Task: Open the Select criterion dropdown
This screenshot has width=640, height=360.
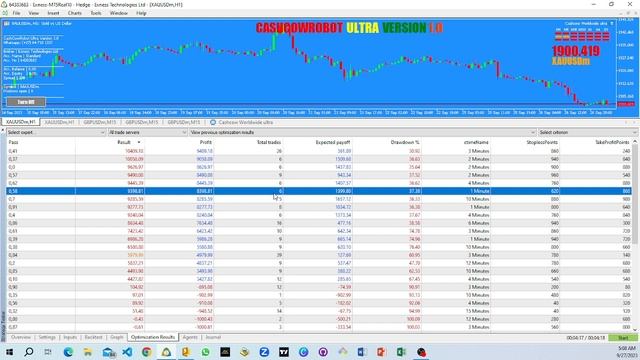Action: [x=587, y=132]
